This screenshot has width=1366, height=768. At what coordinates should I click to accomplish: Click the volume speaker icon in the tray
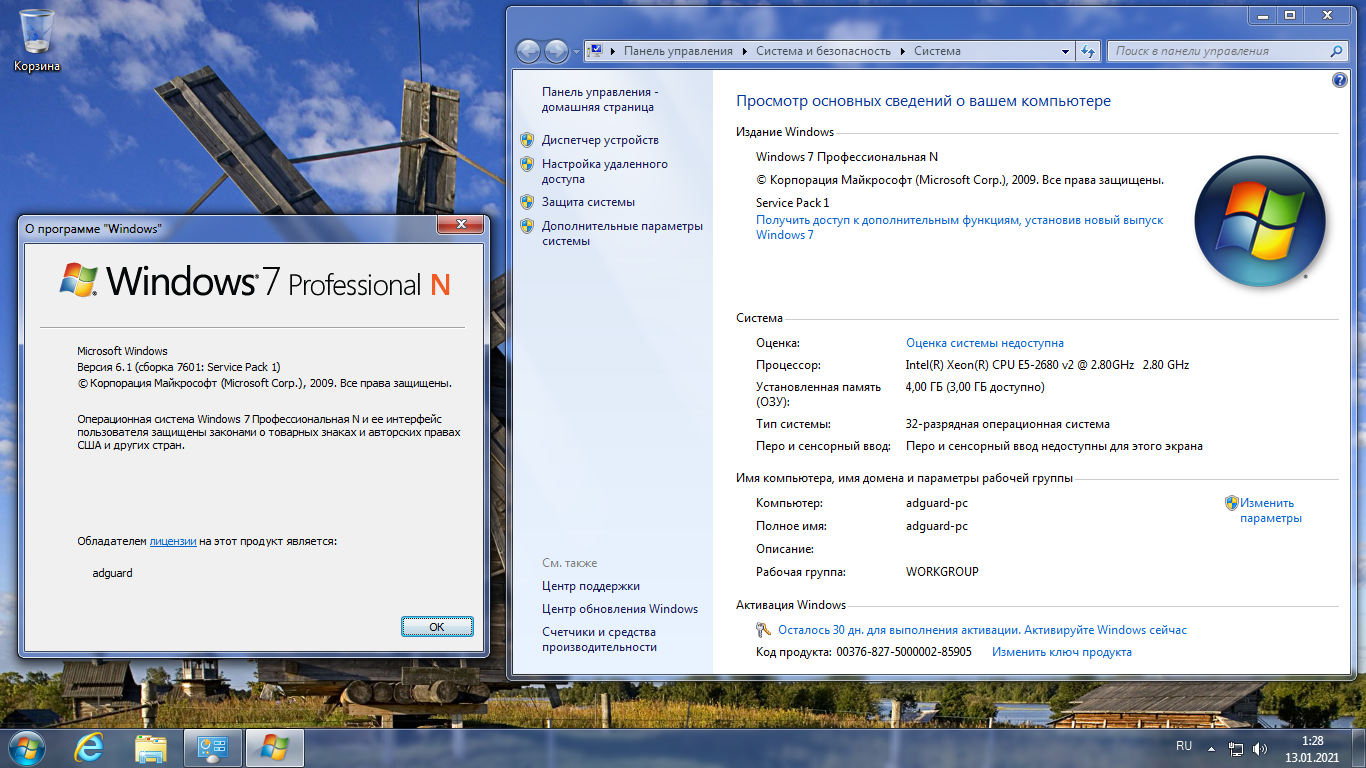(1260, 748)
